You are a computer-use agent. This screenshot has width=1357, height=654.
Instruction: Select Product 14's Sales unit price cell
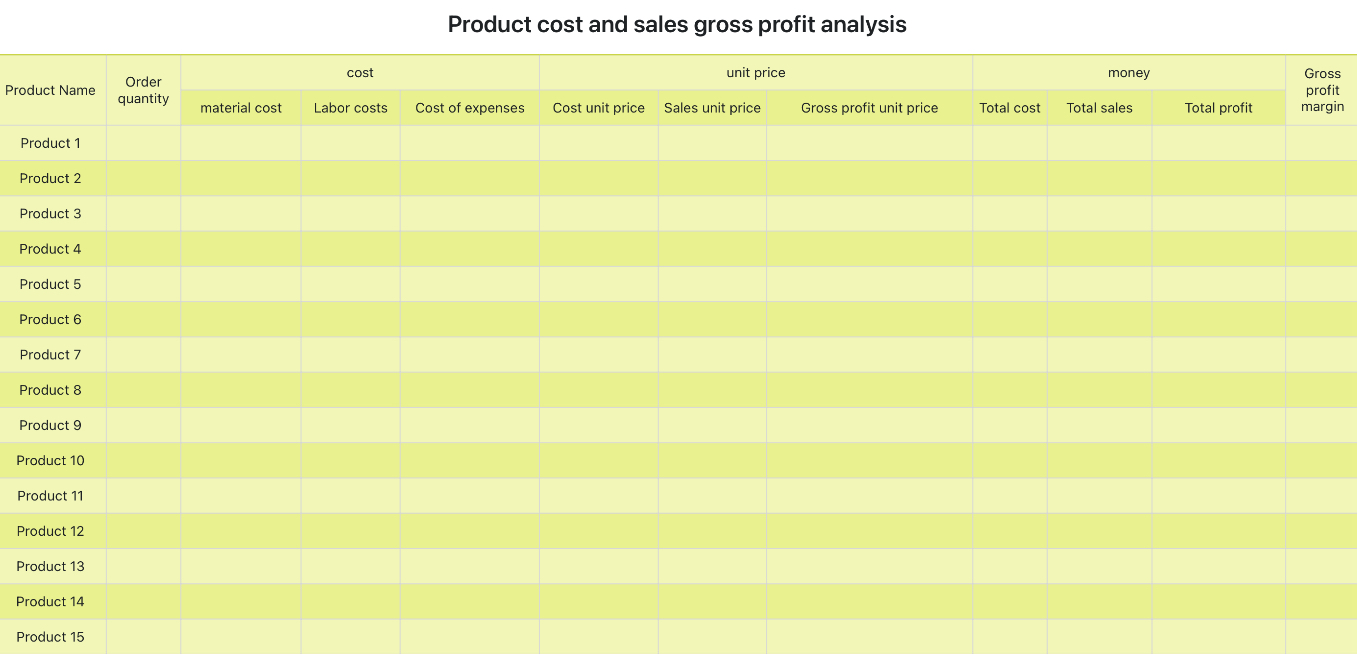pos(712,601)
